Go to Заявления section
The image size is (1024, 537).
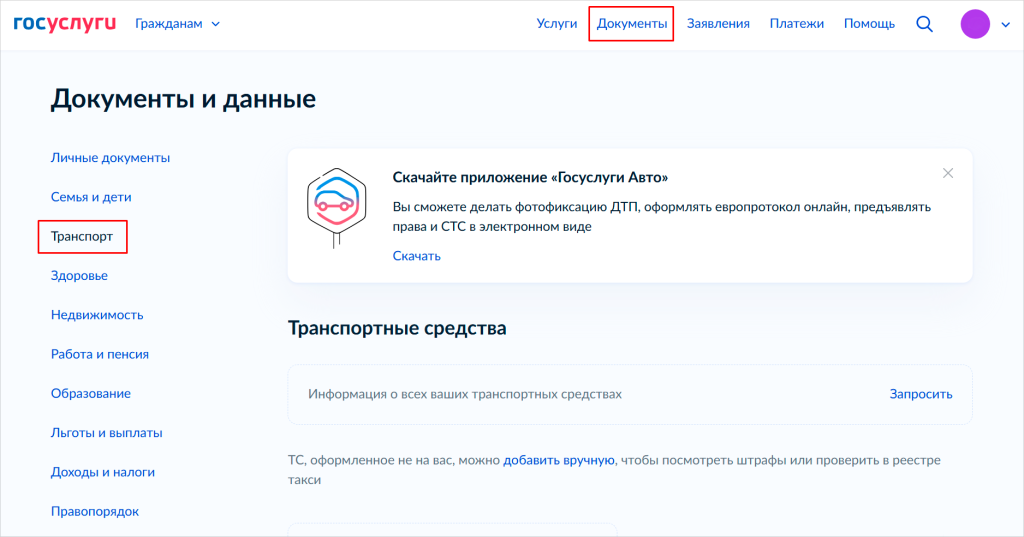[x=718, y=24]
